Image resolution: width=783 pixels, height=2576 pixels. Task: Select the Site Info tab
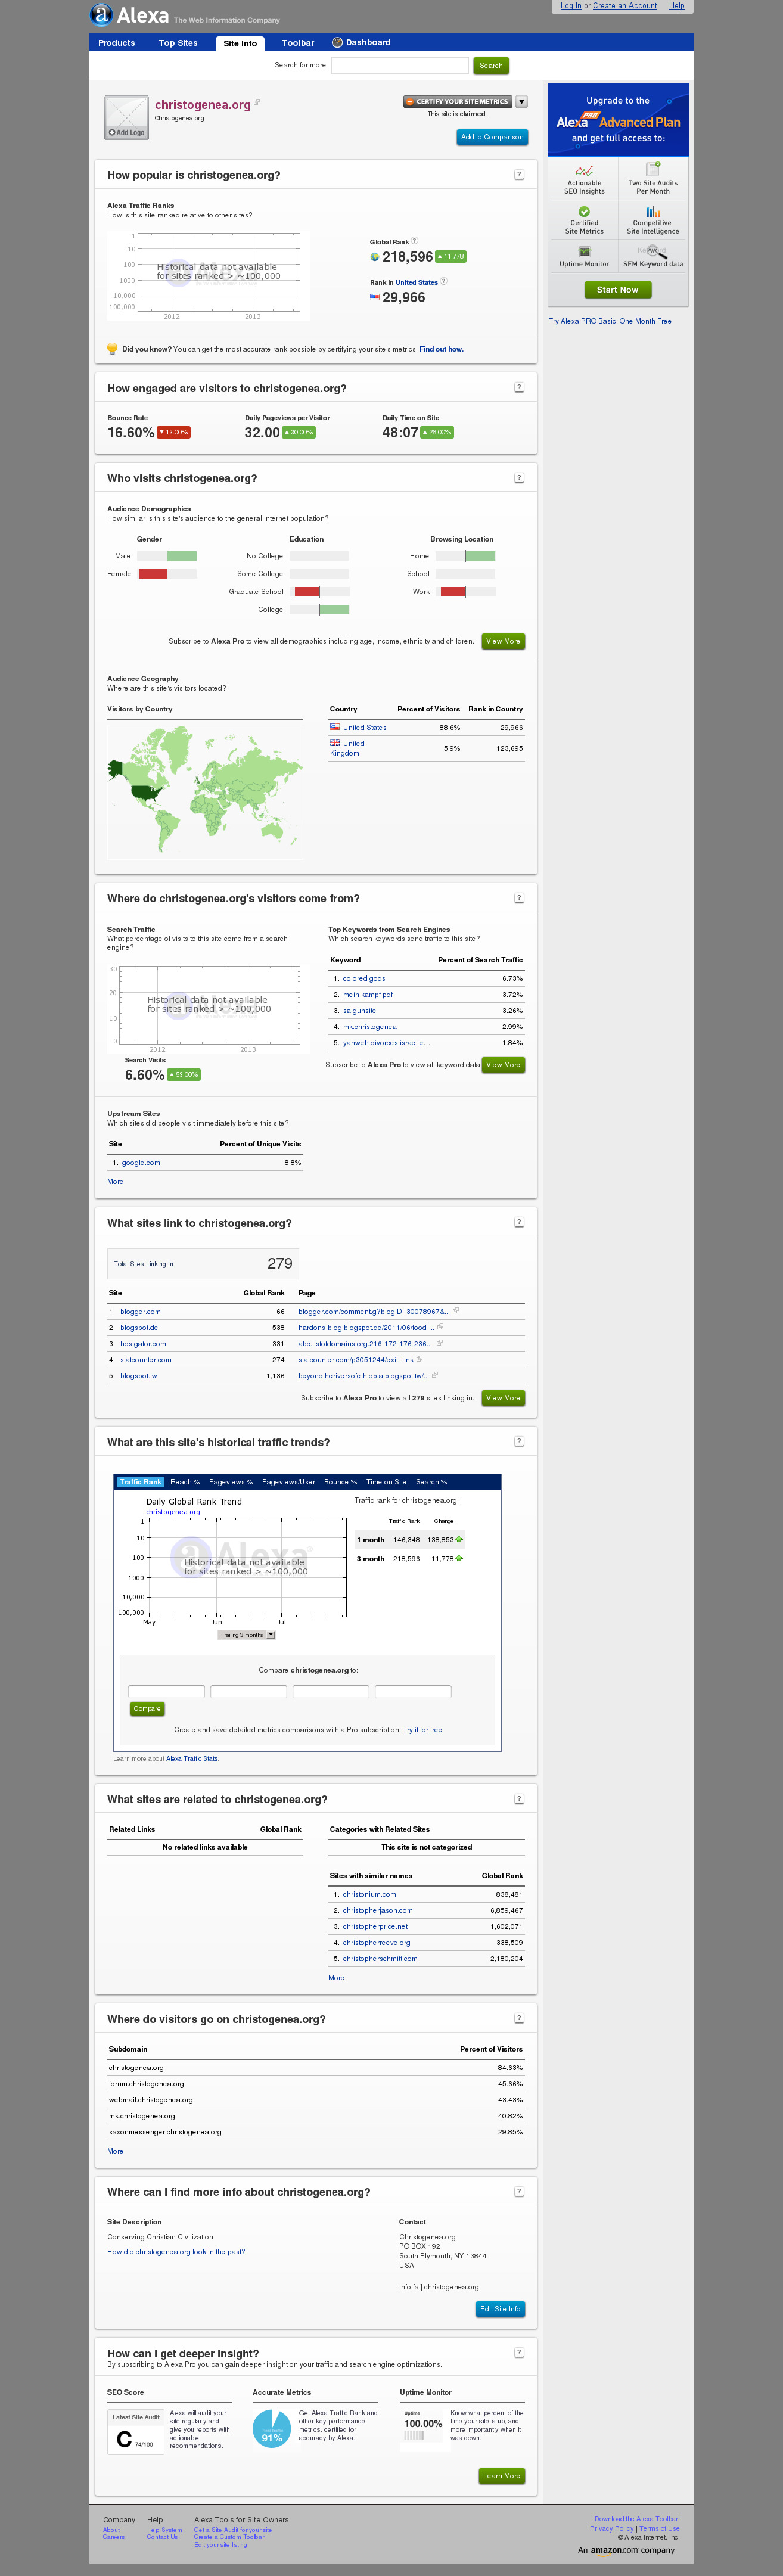240,44
